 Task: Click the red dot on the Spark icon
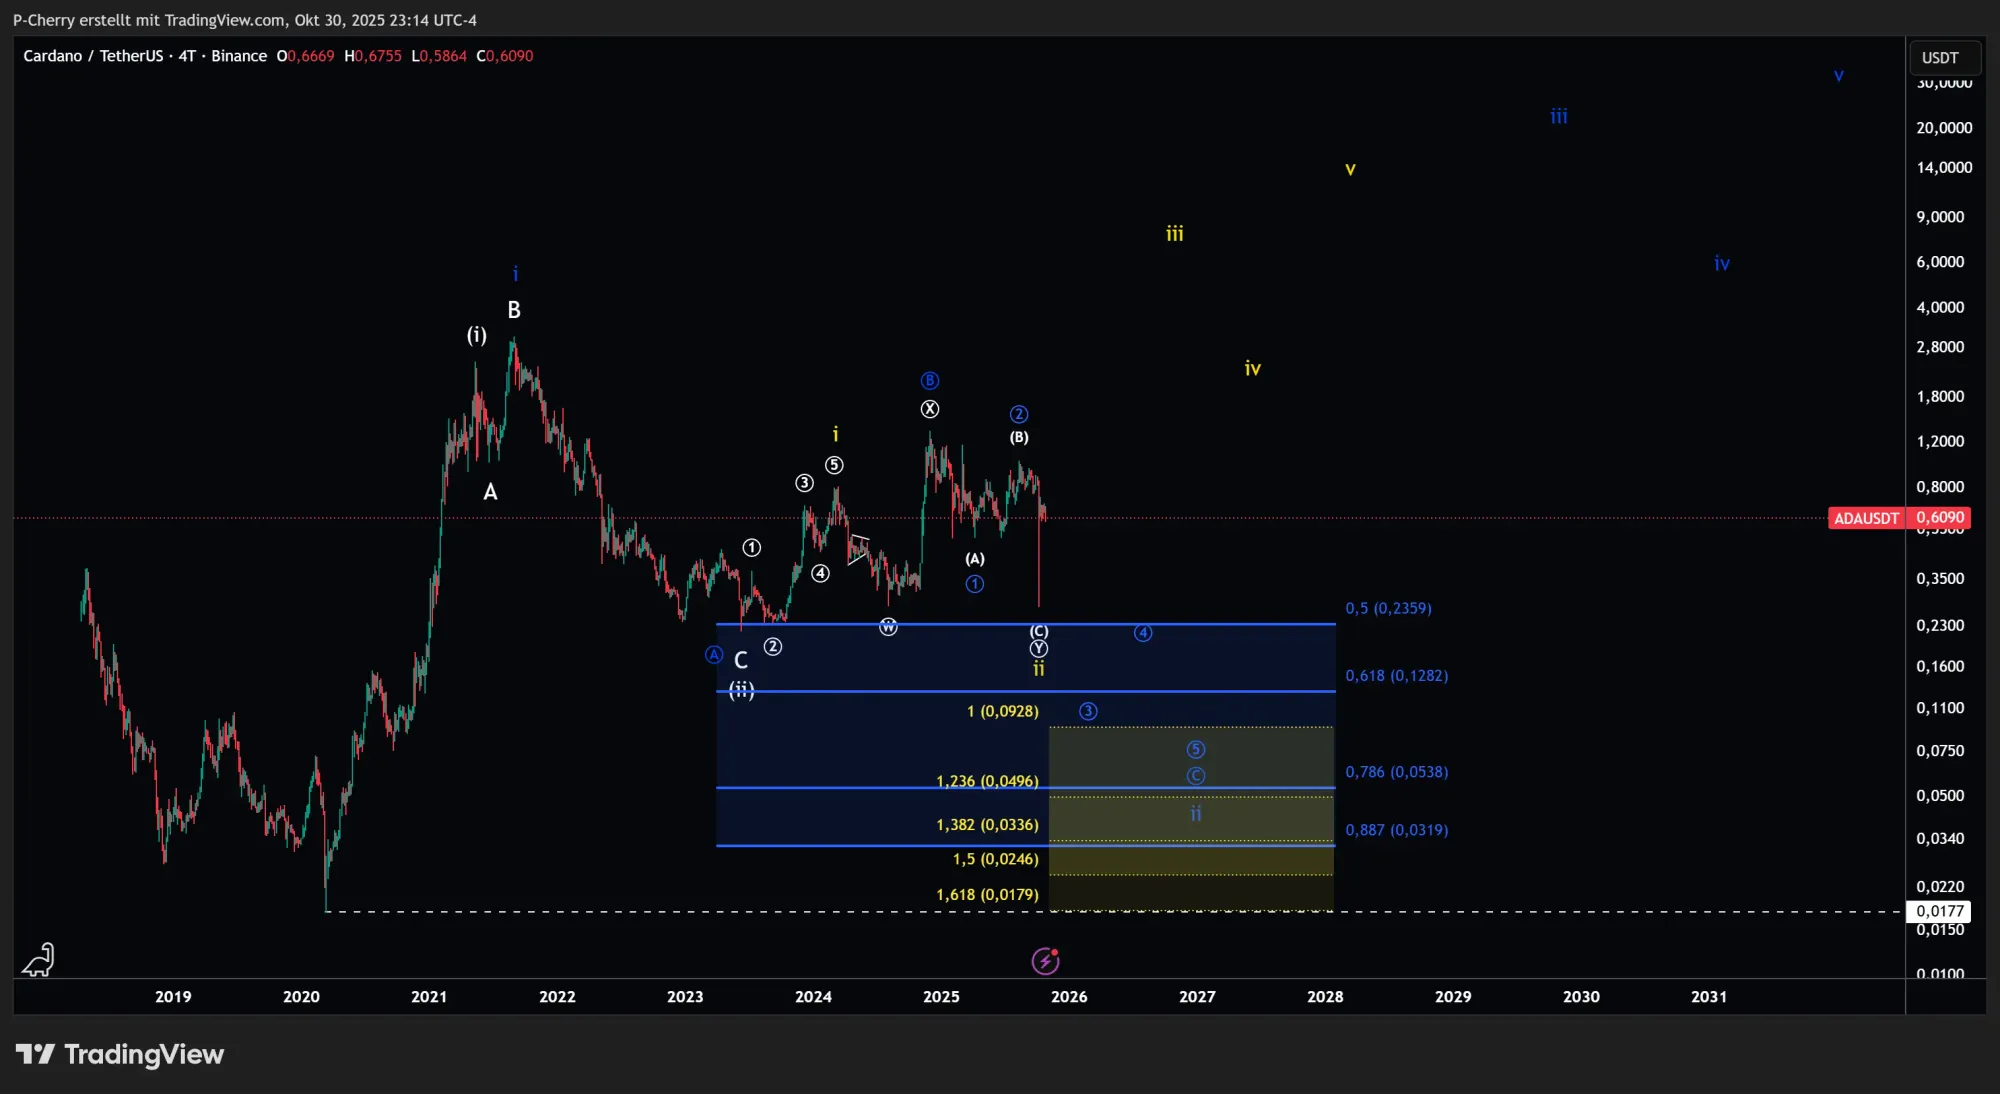pos(1057,951)
